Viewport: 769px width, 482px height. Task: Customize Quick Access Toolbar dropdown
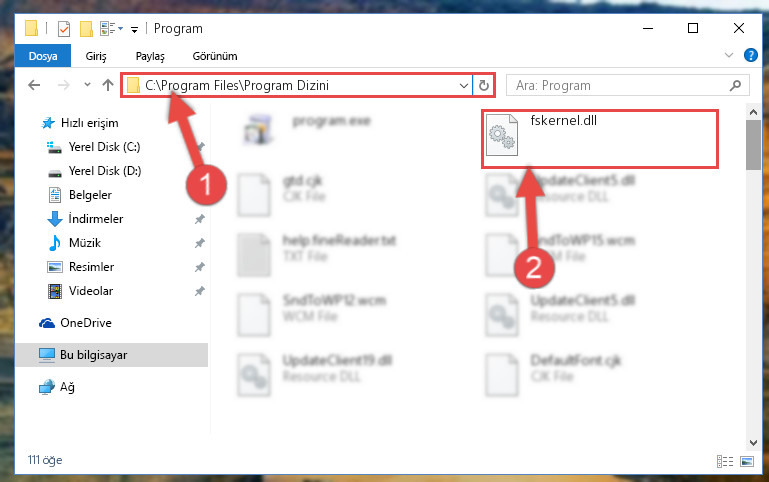click(x=134, y=29)
